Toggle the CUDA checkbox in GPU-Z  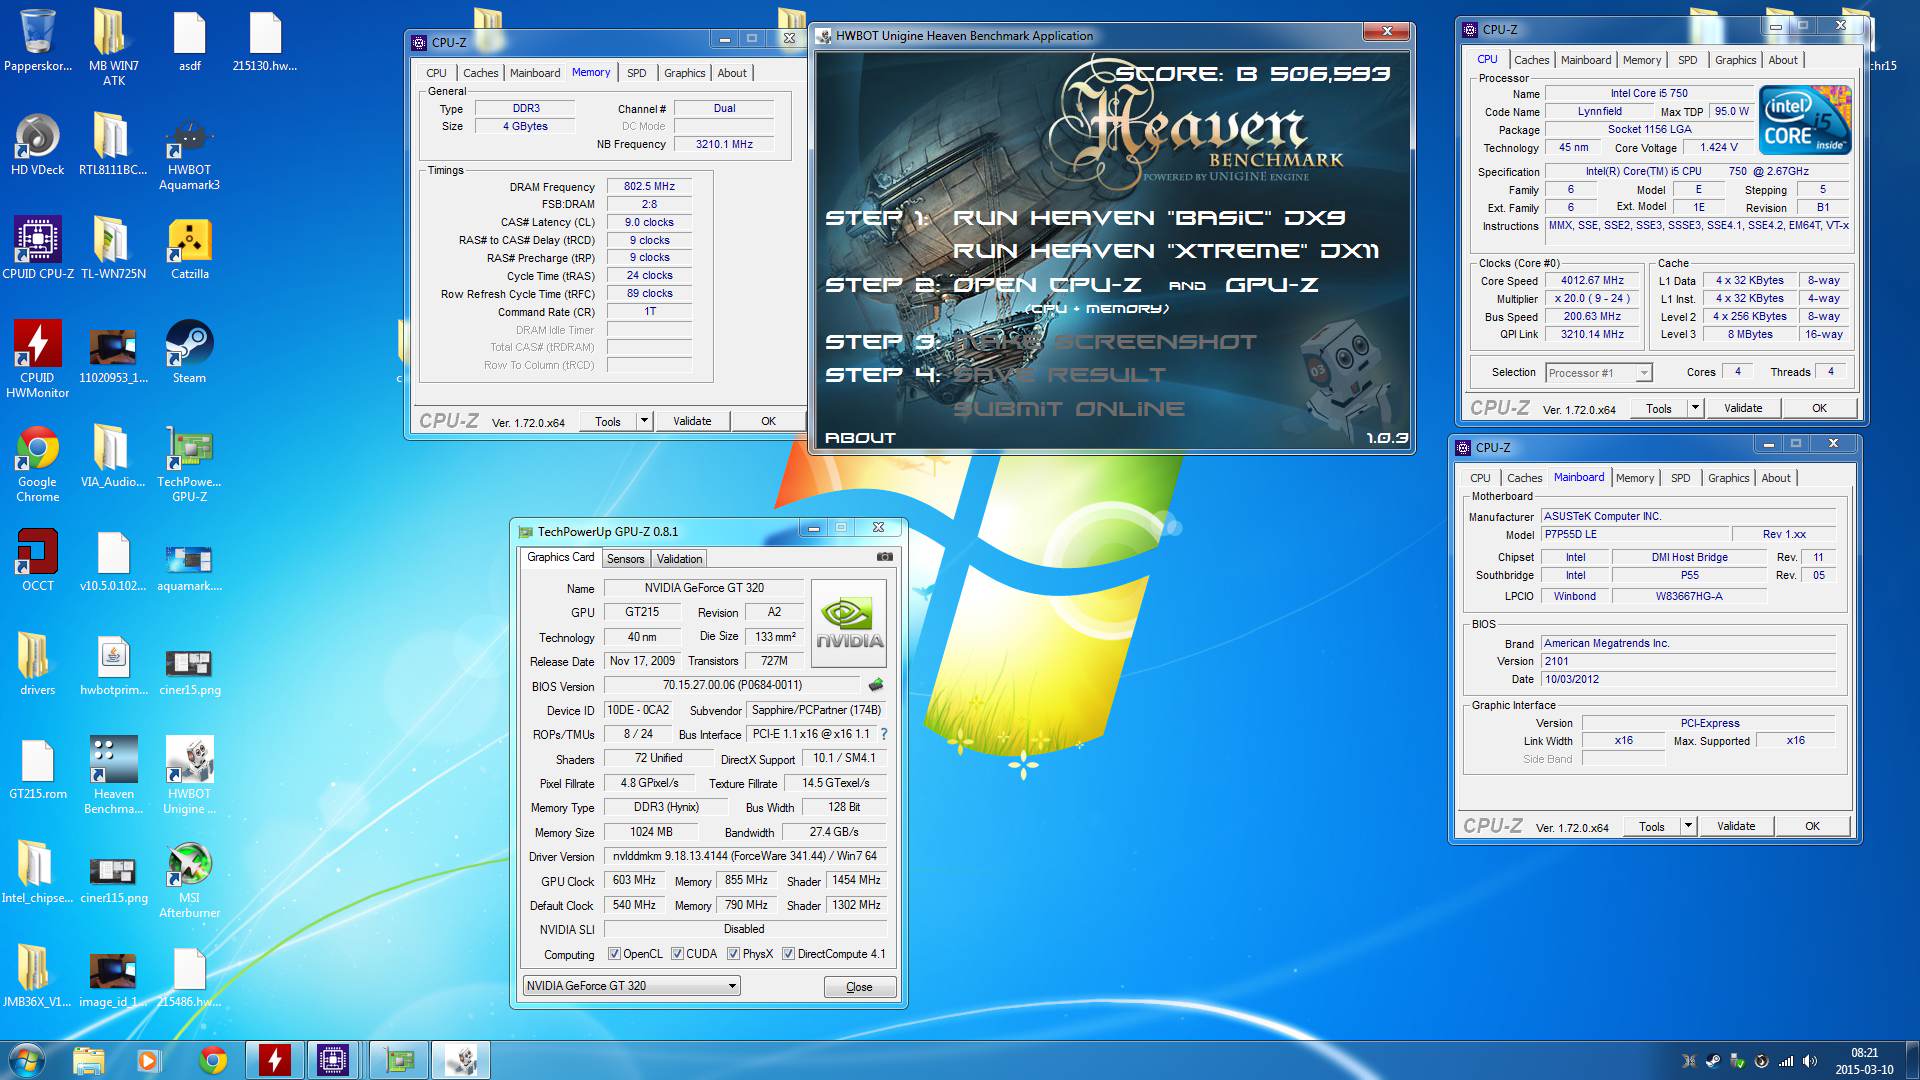677,954
